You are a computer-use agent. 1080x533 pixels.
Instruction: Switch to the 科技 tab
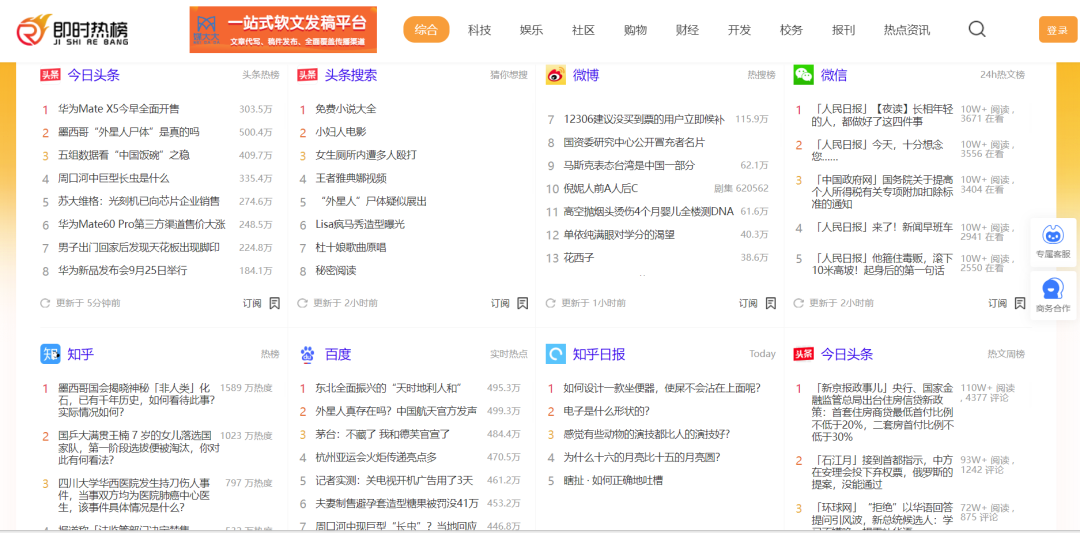pos(479,30)
